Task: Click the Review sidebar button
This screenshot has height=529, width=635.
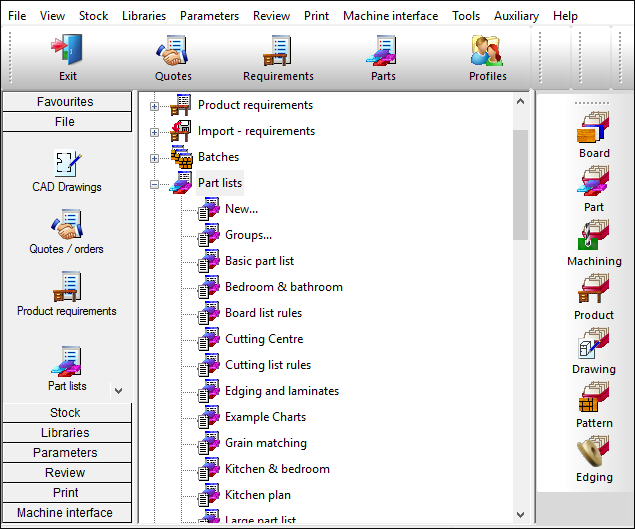Action: [x=67, y=472]
